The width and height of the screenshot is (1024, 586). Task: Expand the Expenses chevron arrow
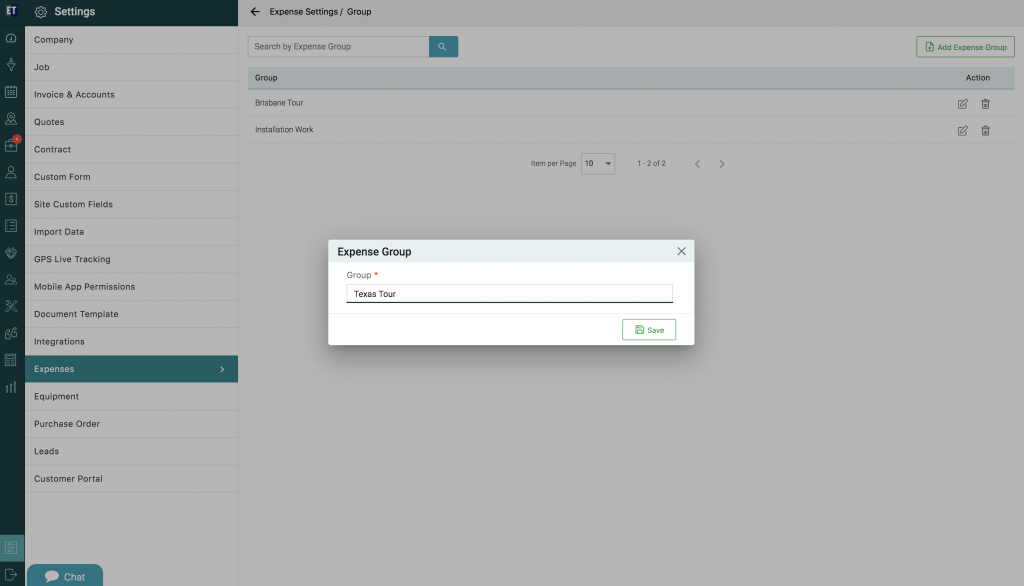pos(222,369)
